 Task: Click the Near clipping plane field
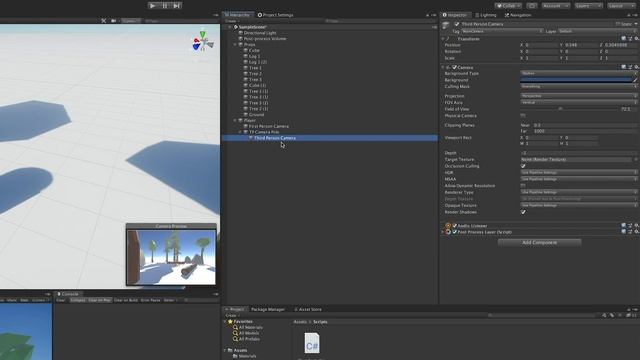tap(585, 125)
